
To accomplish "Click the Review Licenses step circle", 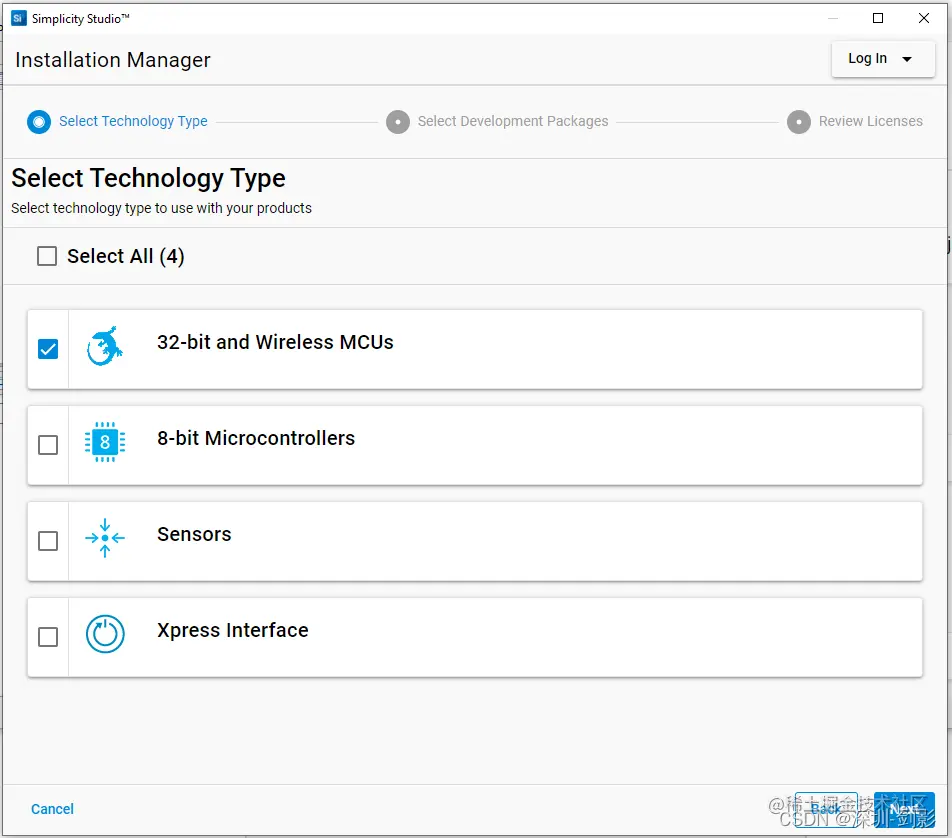I will tap(799, 122).
